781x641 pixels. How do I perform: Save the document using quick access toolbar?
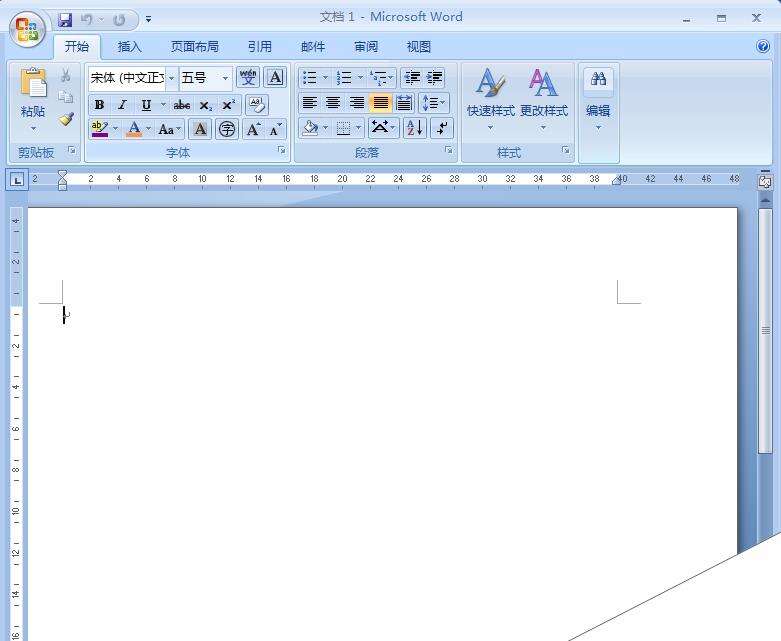click(x=65, y=20)
